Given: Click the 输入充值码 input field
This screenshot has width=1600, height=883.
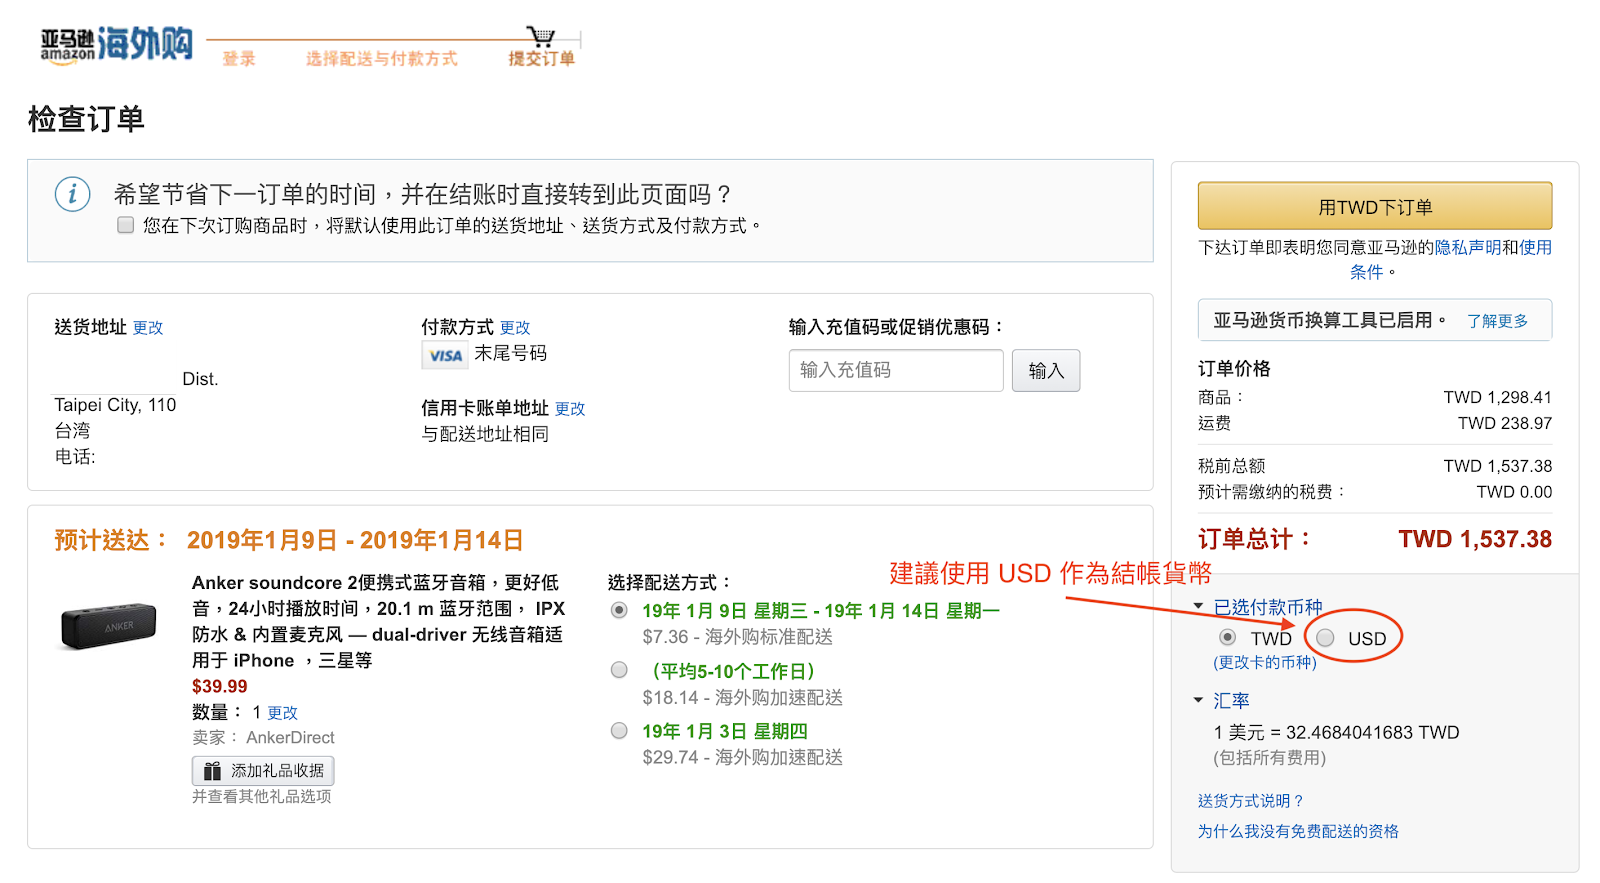Looking at the screenshot, I should pyautogui.click(x=896, y=370).
